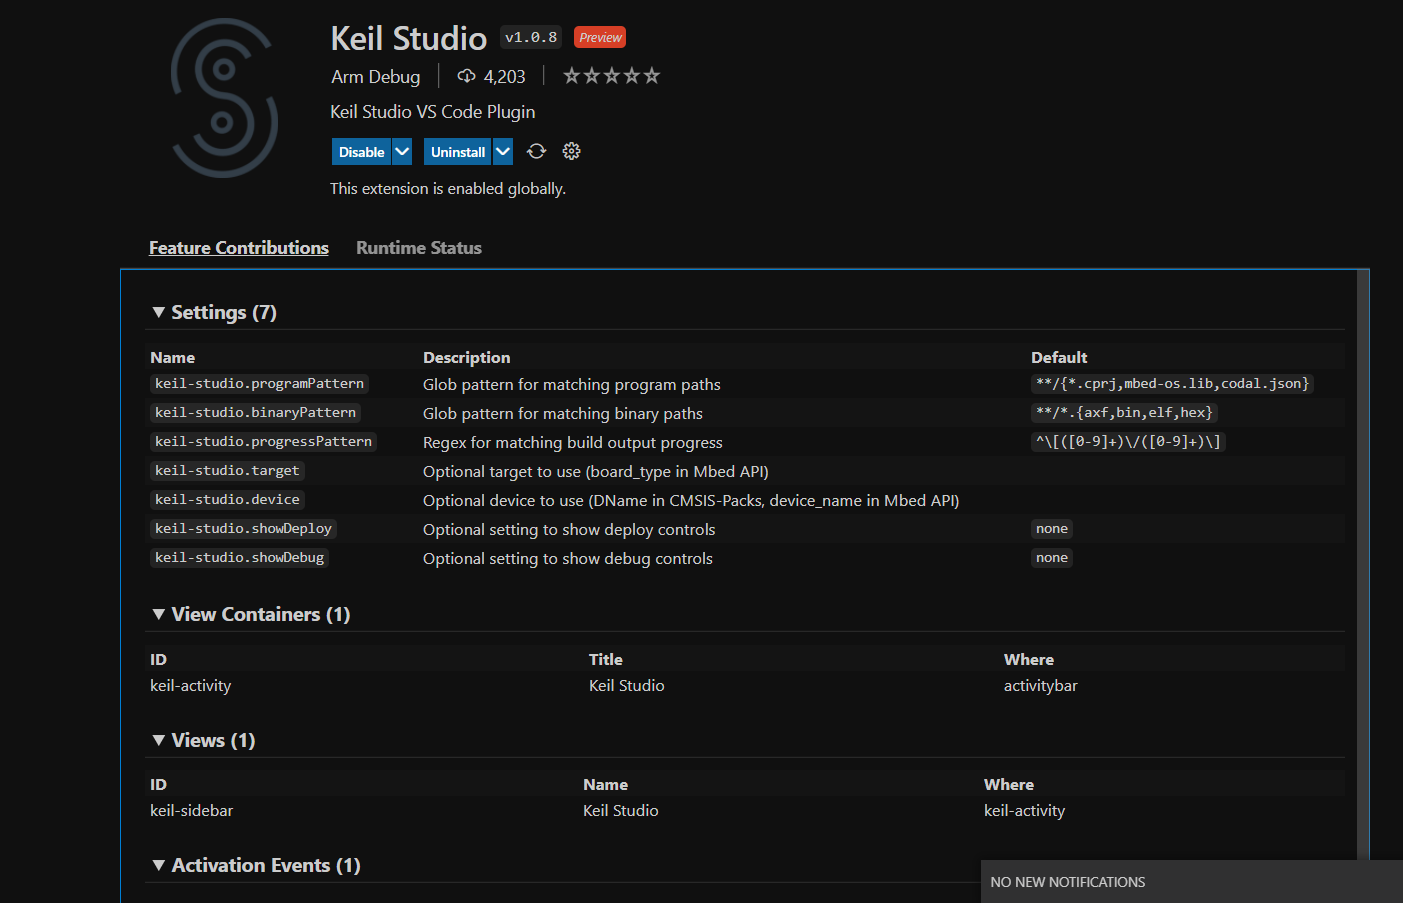Image resolution: width=1403 pixels, height=903 pixels.
Task: Click 'Optional target to use' description
Action: pos(596,472)
